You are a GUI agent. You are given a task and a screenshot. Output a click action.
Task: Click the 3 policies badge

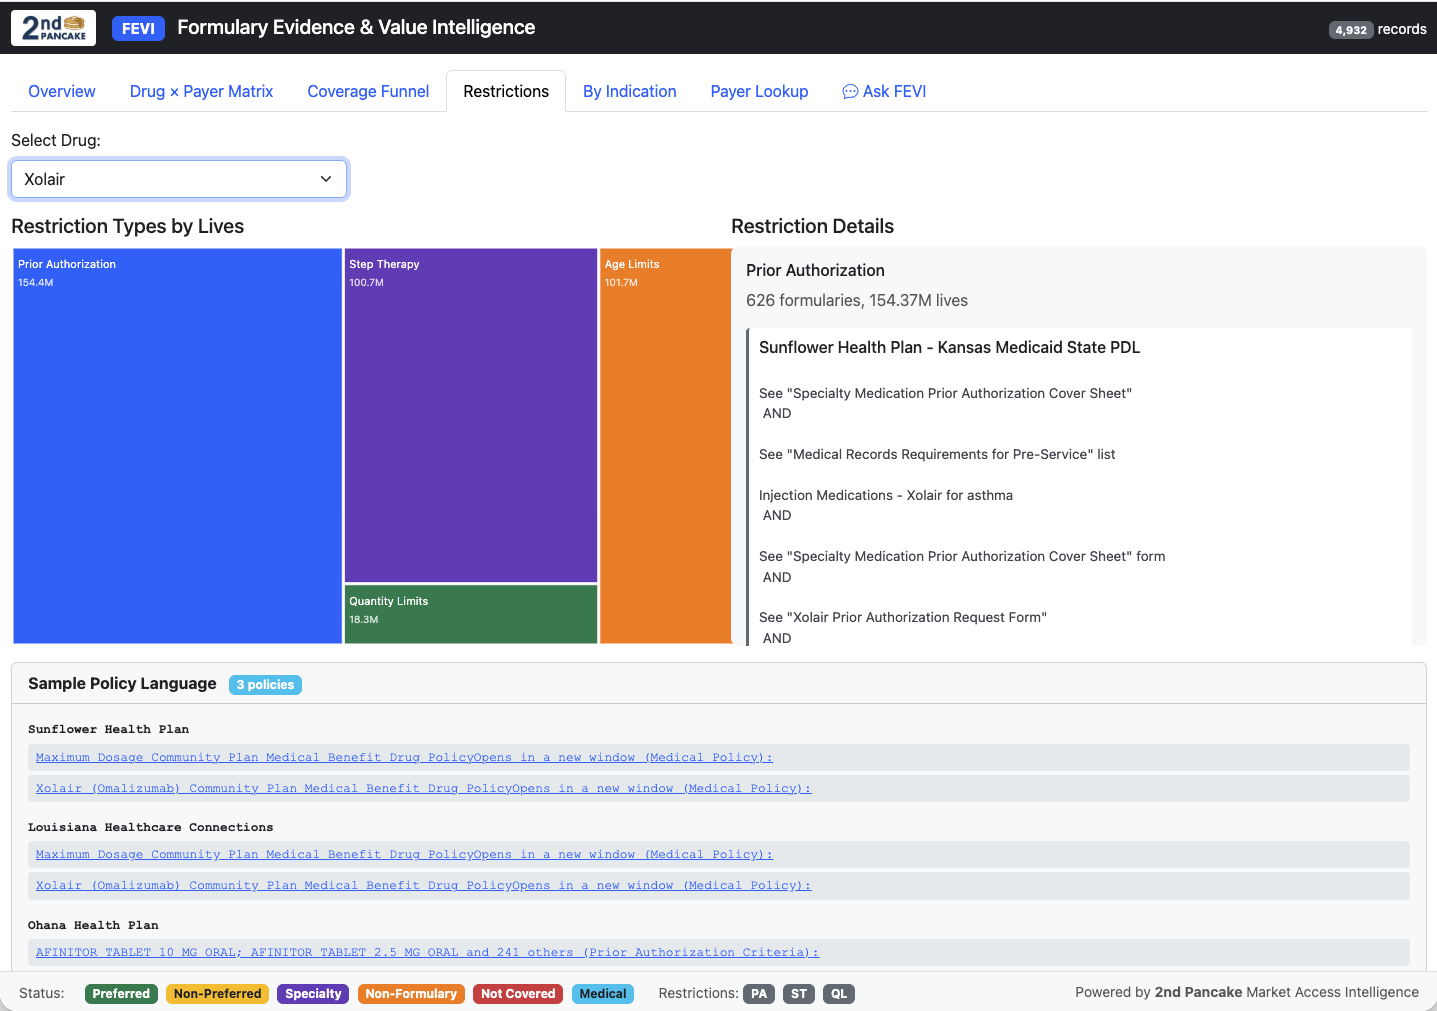point(265,685)
